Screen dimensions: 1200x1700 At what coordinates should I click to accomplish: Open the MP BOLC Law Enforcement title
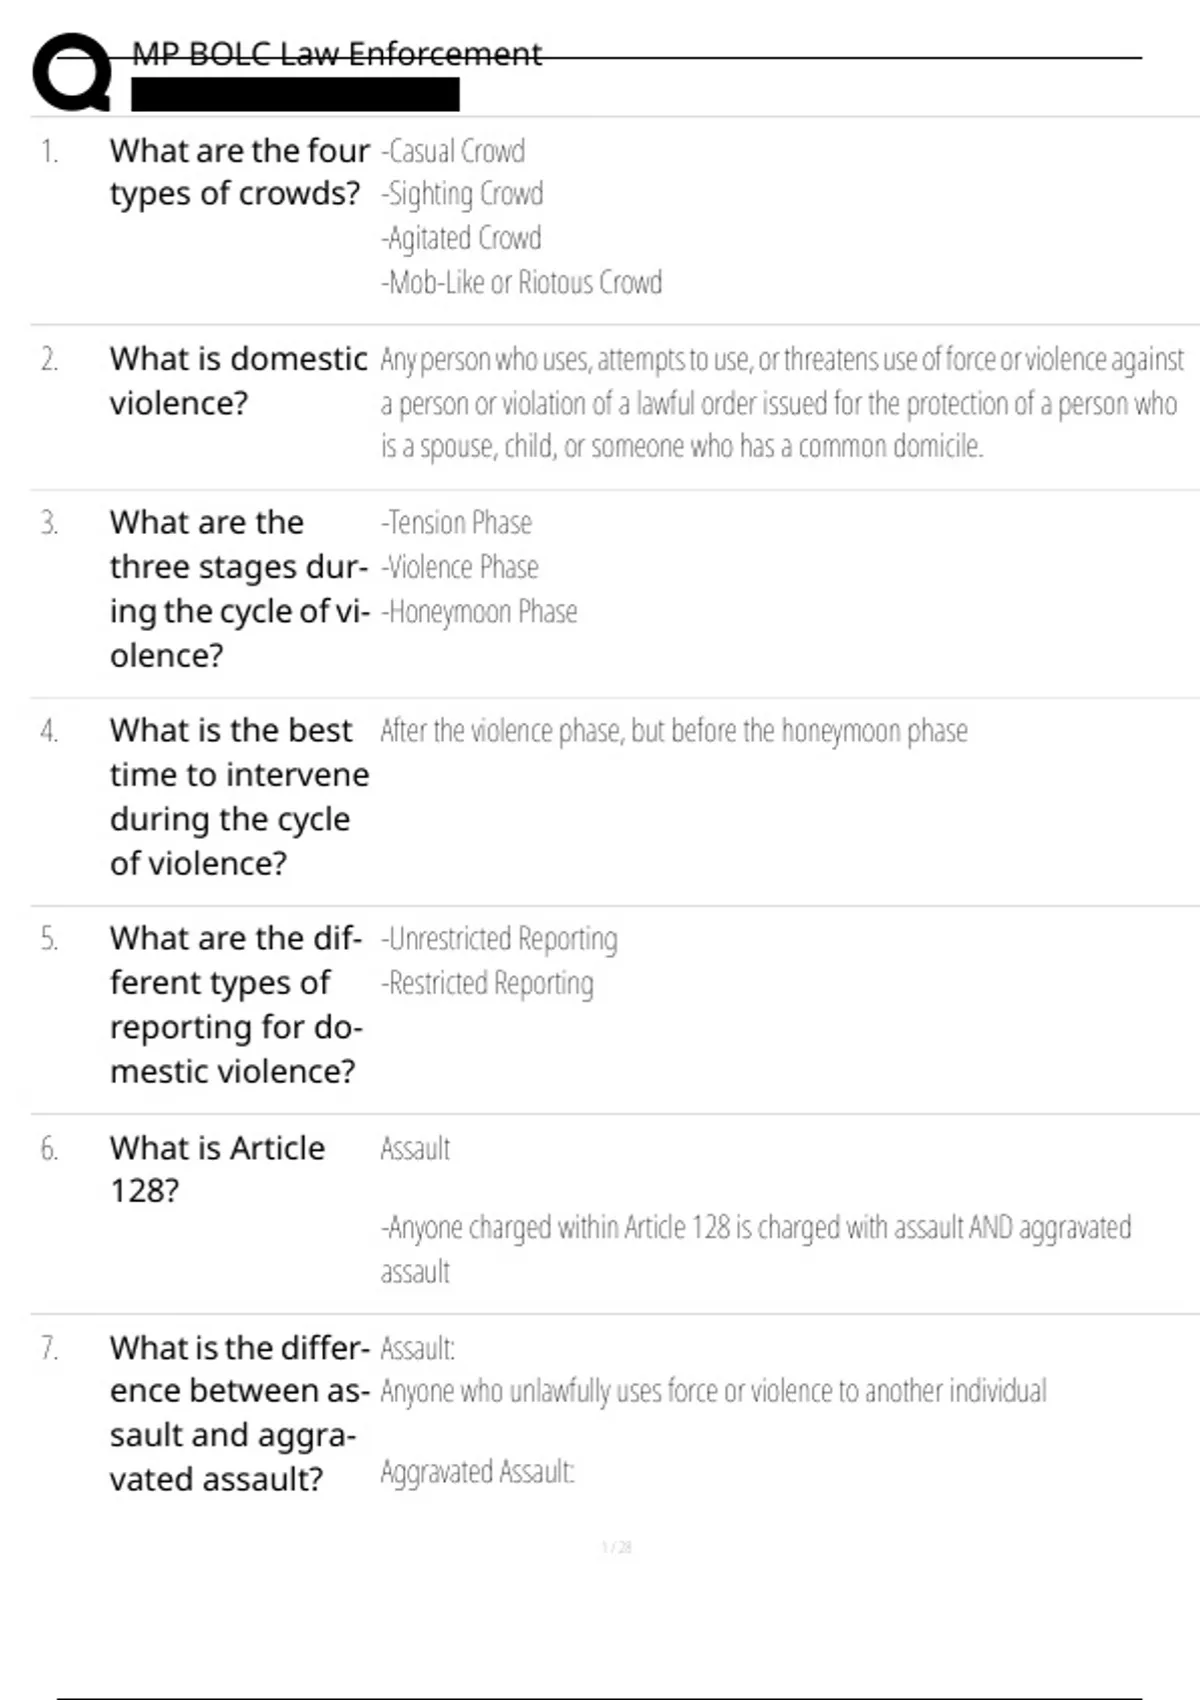(x=337, y=53)
